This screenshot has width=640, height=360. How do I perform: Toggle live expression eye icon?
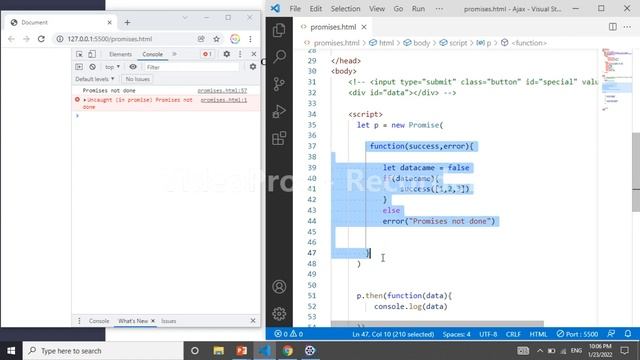tap(133, 67)
